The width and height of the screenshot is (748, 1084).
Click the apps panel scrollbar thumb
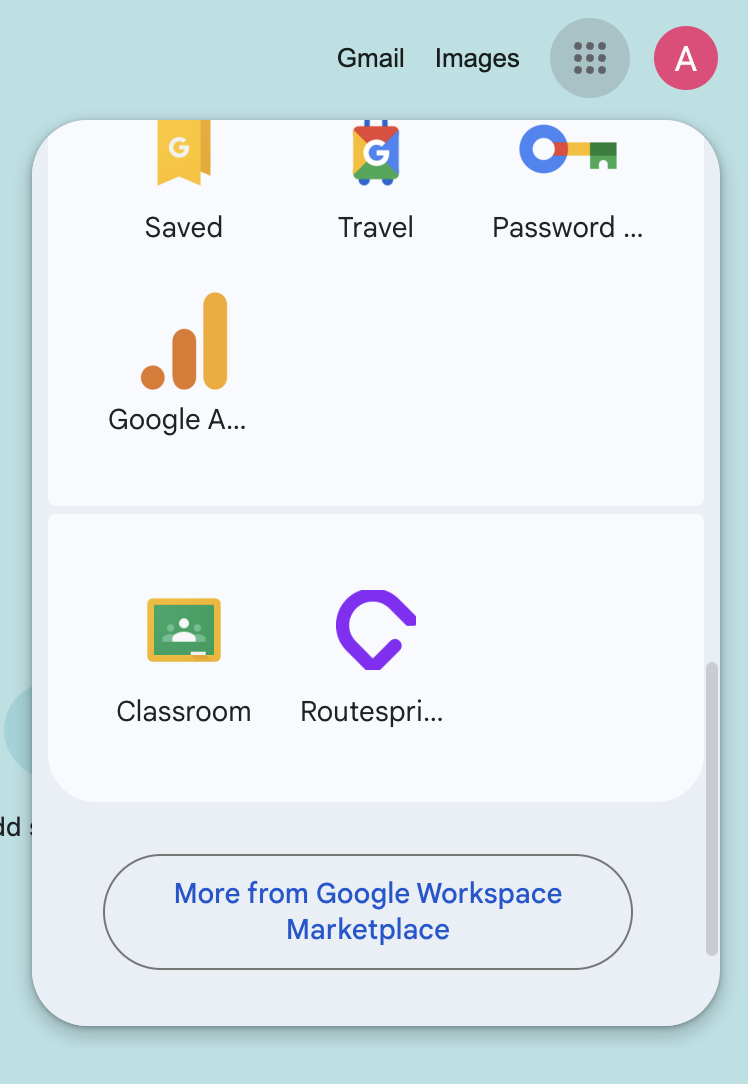711,809
